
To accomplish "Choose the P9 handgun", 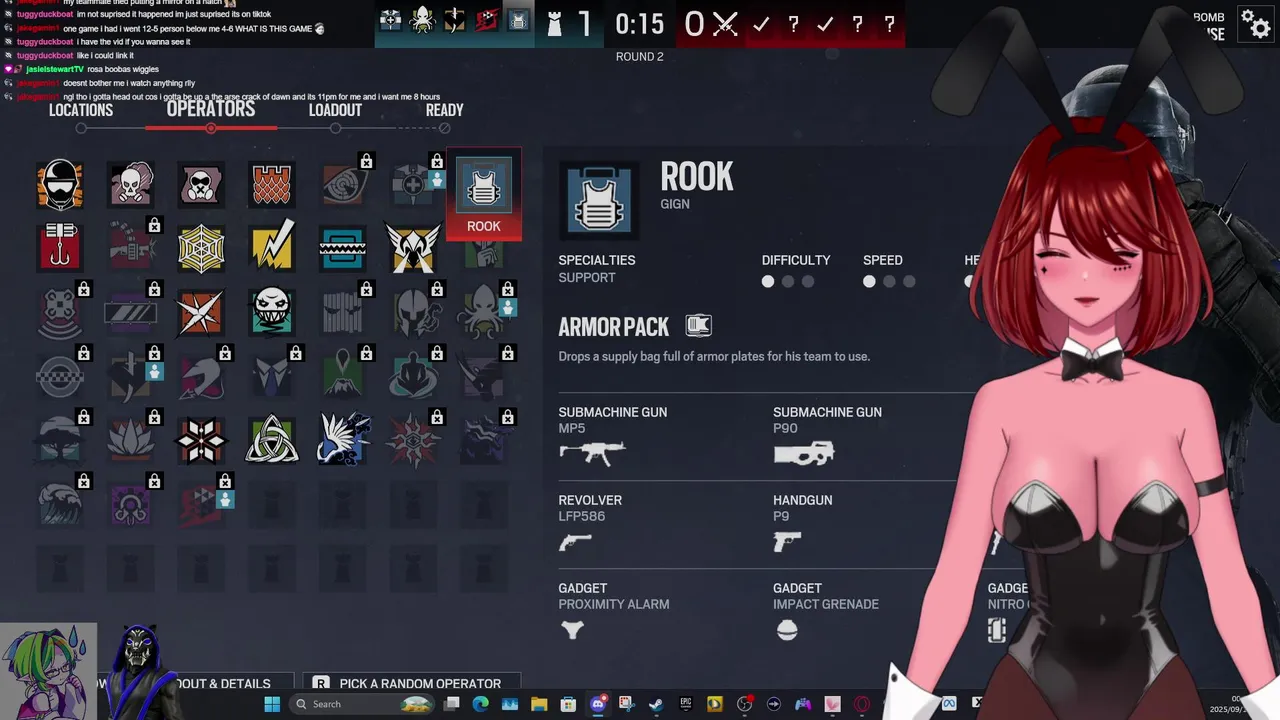I will point(787,542).
